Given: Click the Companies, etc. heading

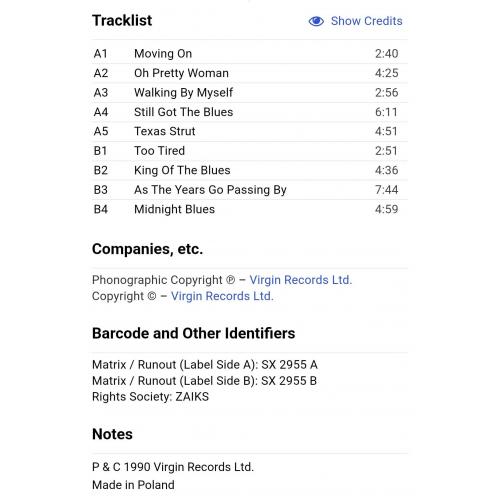Looking at the screenshot, I should click(x=147, y=249).
